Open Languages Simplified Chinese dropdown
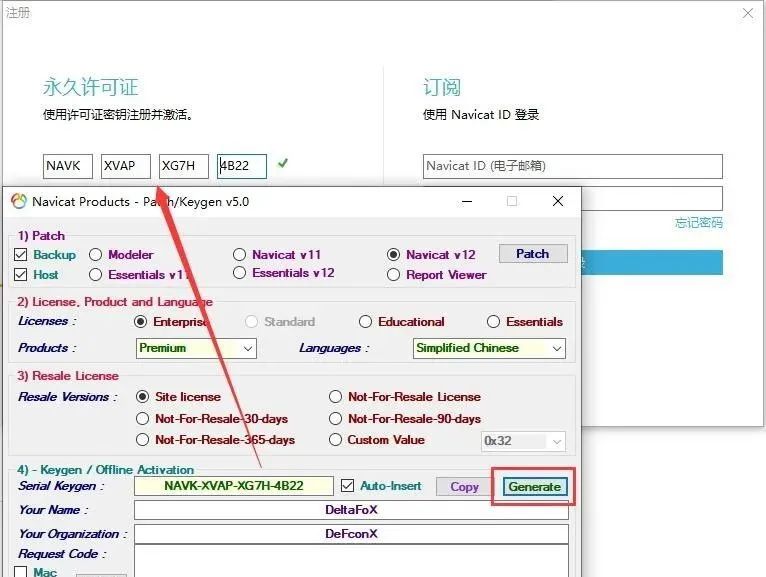The height and width of the screenshot is (577, 766). click(x=489, y=348)
